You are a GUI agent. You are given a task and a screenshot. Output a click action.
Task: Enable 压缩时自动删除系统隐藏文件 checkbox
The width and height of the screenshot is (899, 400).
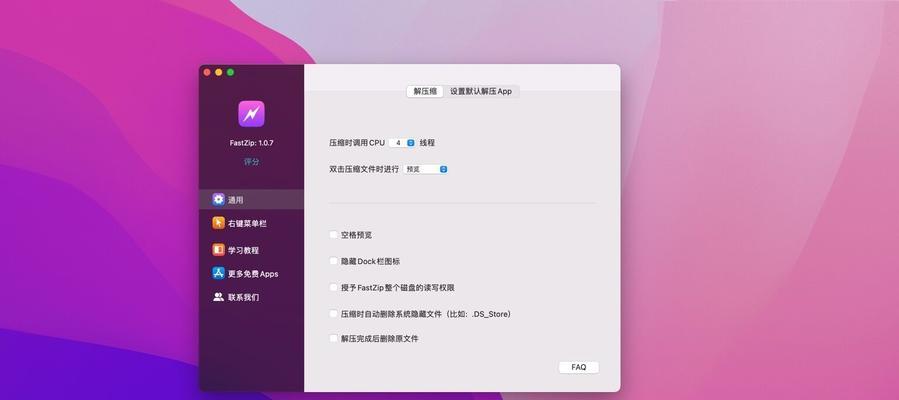(x=333, y=313)
